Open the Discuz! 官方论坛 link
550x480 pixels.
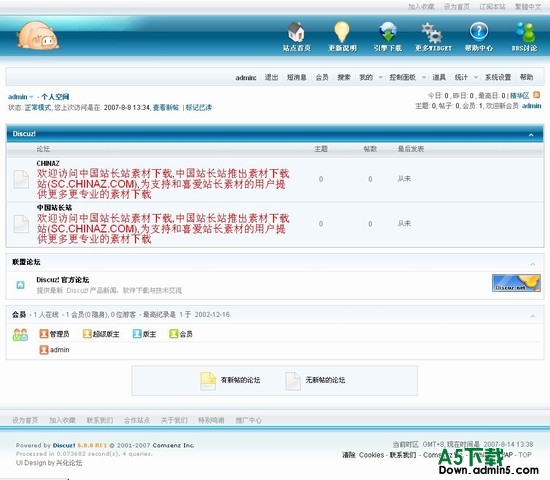[63, 280]
